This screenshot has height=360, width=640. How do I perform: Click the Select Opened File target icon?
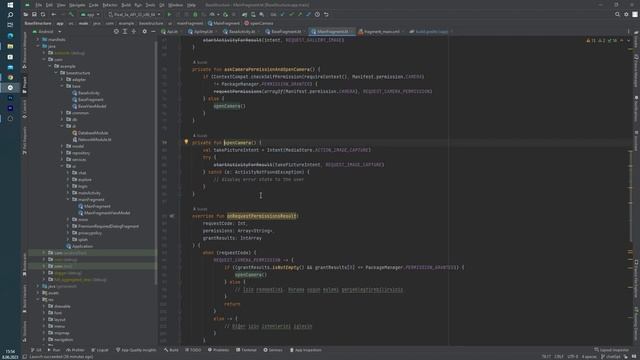click(x=116, y=31)
